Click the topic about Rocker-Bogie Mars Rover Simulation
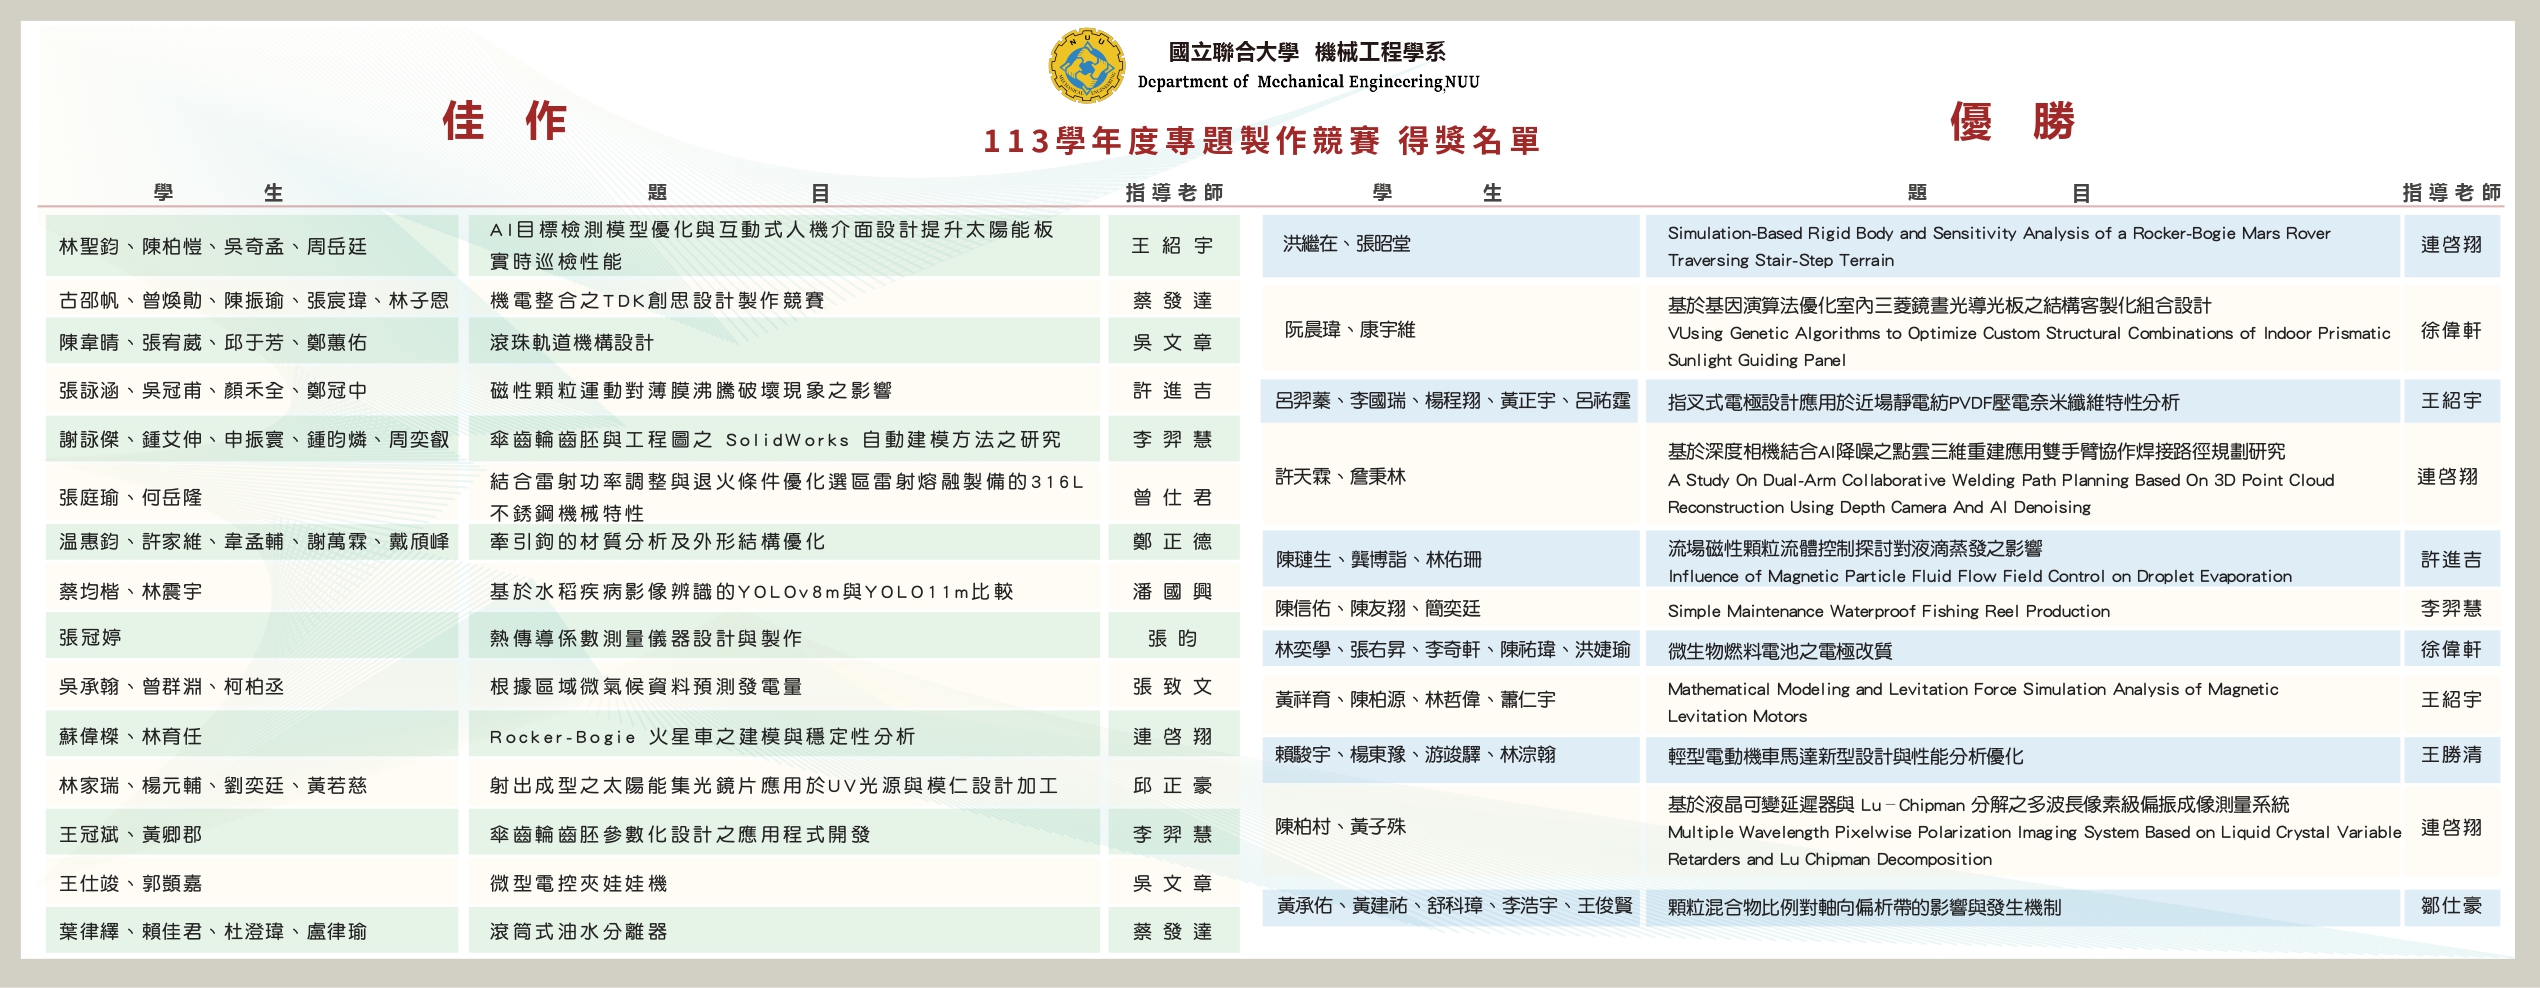Image resolution: width=2540 pixels, height=988 pixels. point(1999,246)
